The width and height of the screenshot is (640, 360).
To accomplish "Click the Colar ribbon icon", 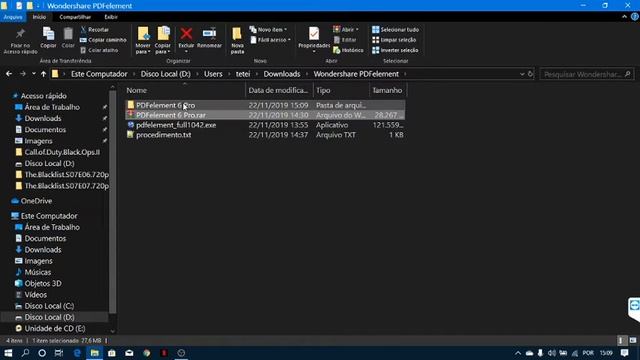I will pyautogui.click(x=68, y=38).
